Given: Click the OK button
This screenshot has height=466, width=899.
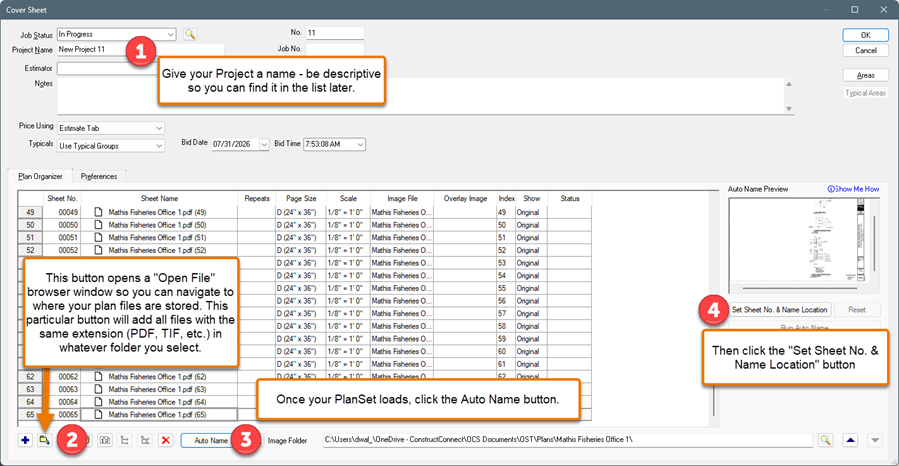Looking at the screenshot, I should [865, 35].
